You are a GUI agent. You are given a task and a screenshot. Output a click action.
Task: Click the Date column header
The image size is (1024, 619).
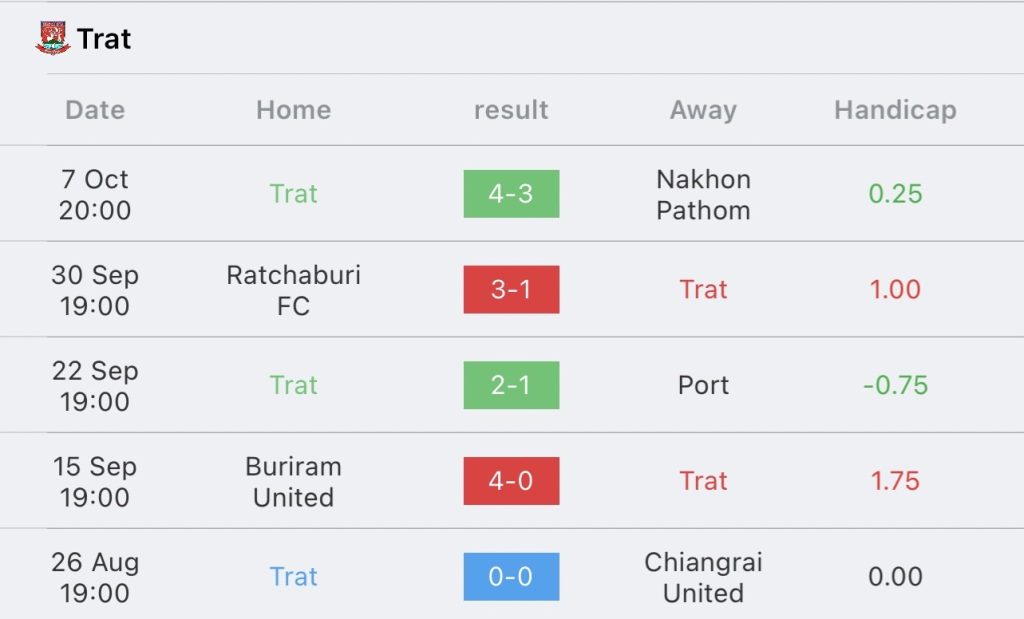(x=95, y=110)
